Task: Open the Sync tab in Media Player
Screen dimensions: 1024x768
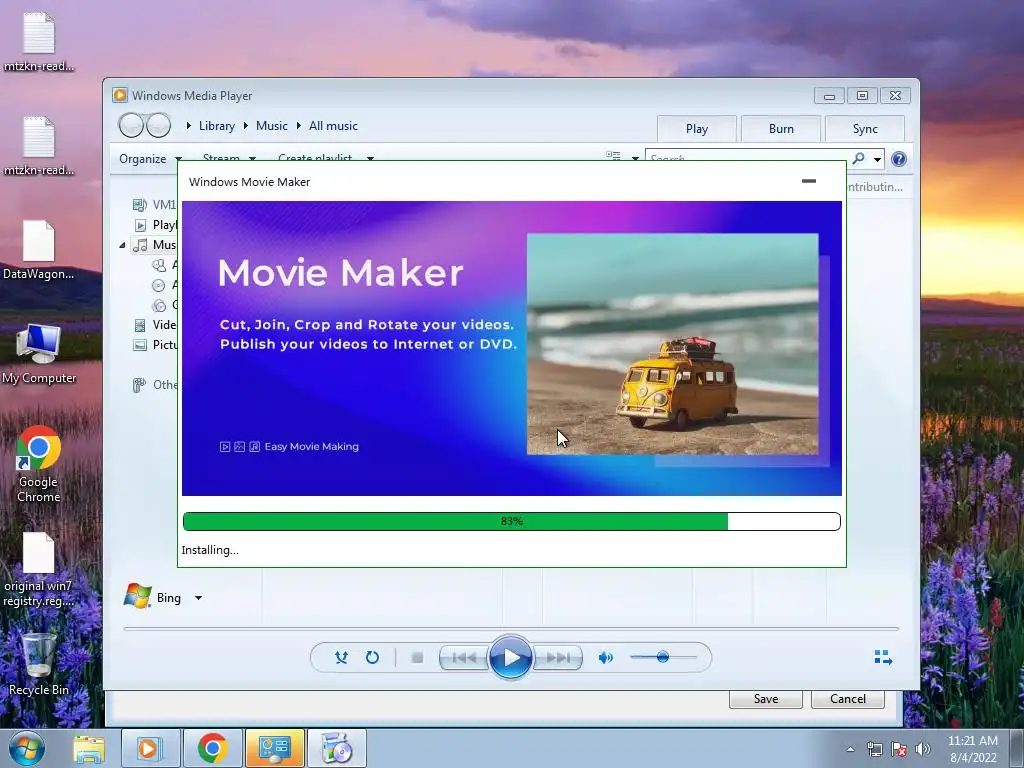Action: [x=865, y=129]
